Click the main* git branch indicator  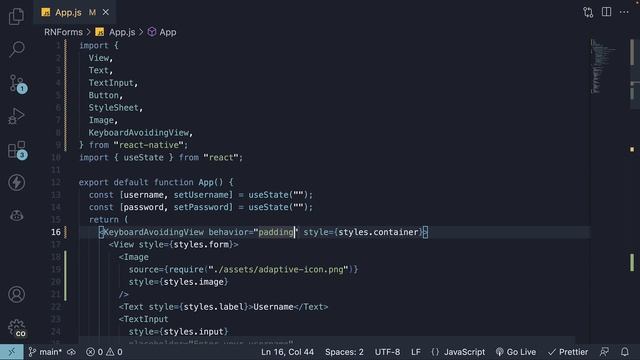(45, 352)
